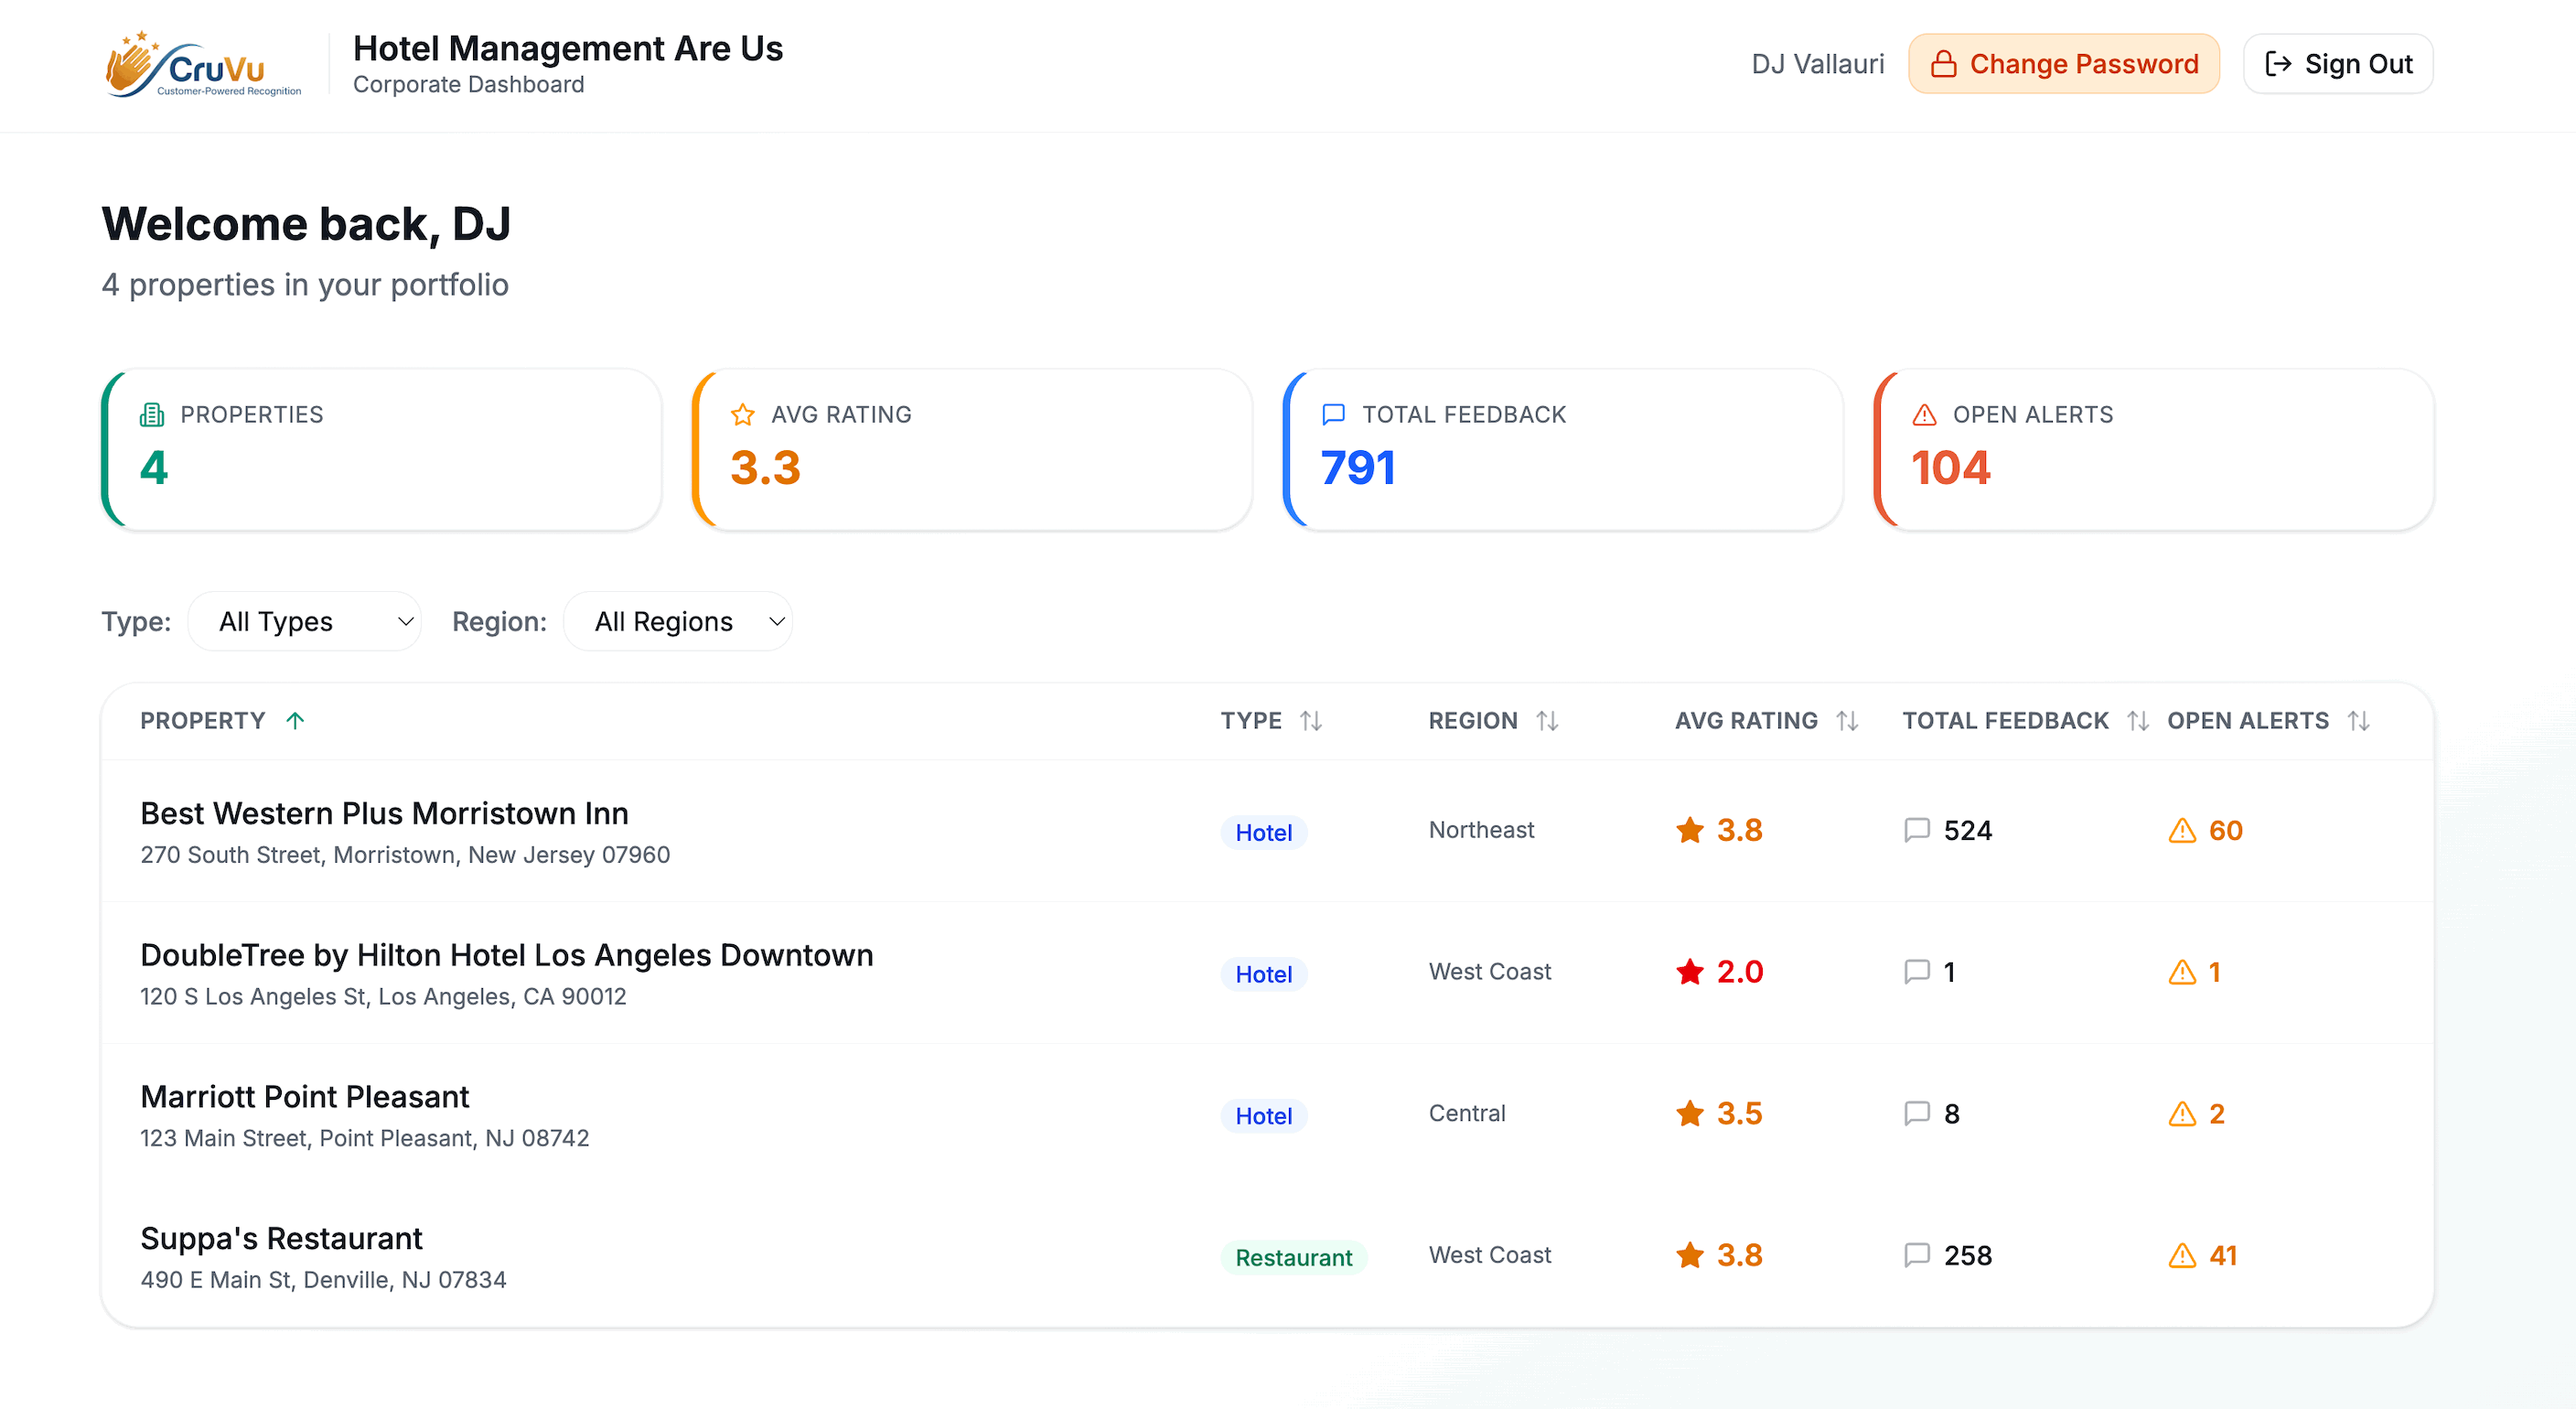Click the feedback bubble icon beside 524
Screen dimensions: 2576x1409
coord(1917,830)
